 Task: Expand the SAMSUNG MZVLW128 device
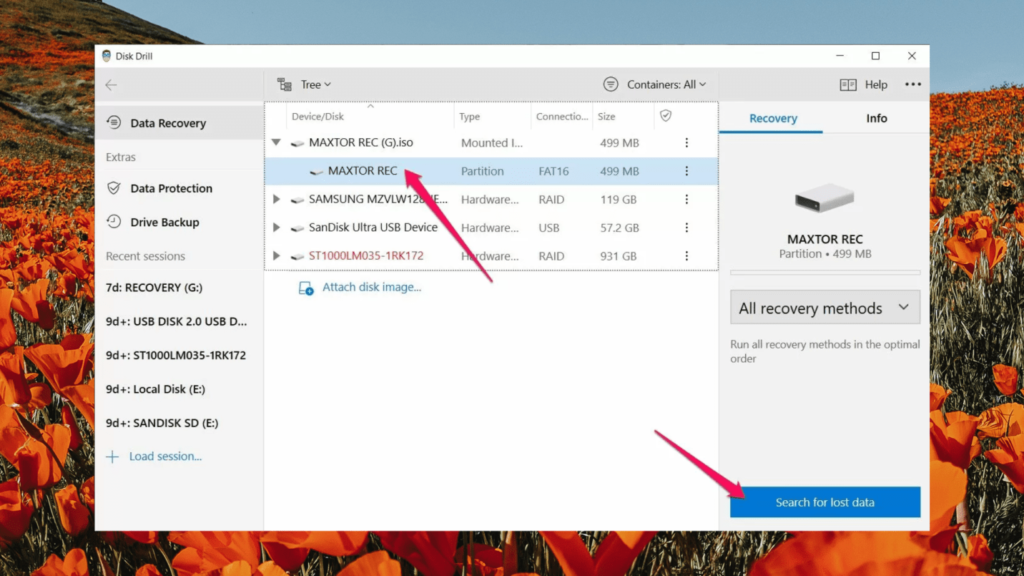point(277,199)
